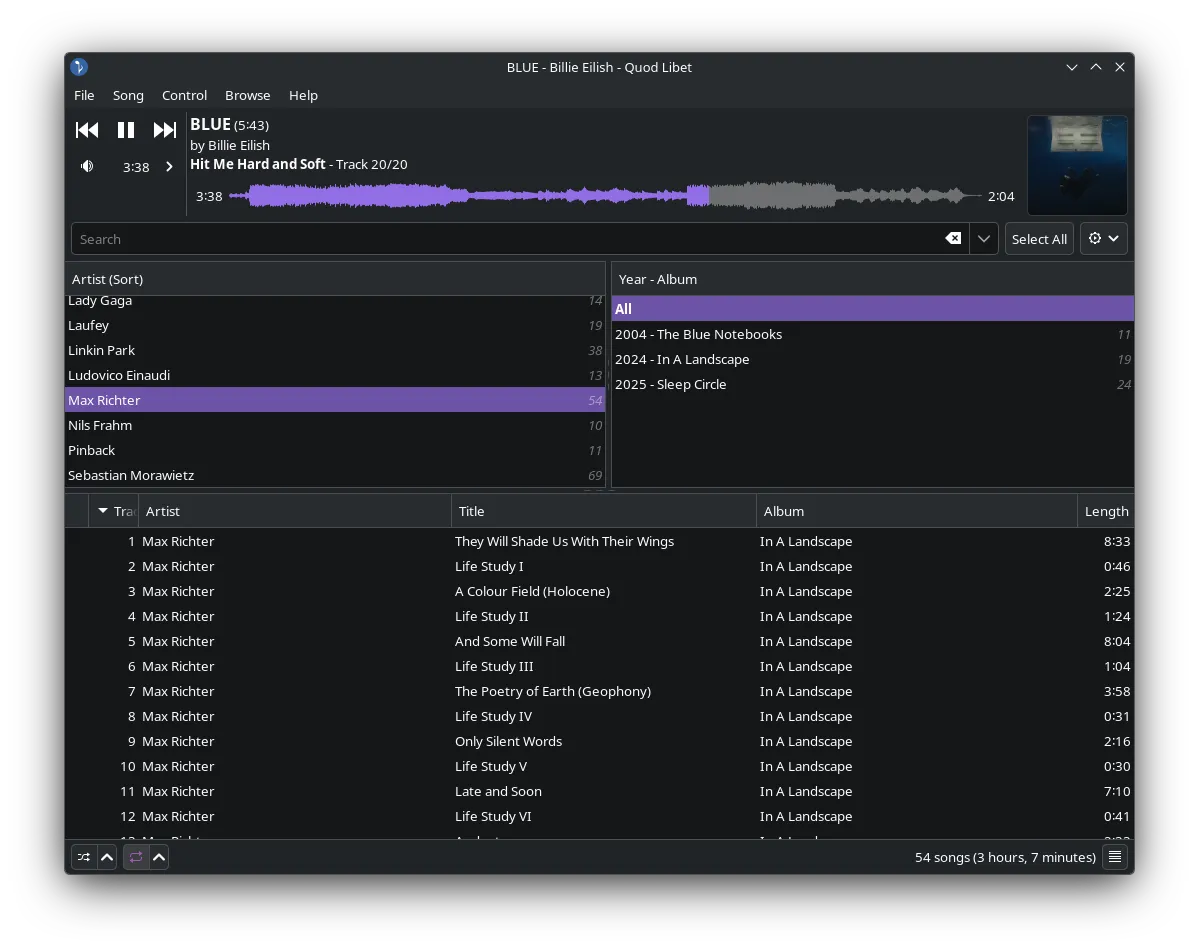Viewport: 1199px width, 951px height.
Task: Select the song Life Study V
Action: point(599,766)
